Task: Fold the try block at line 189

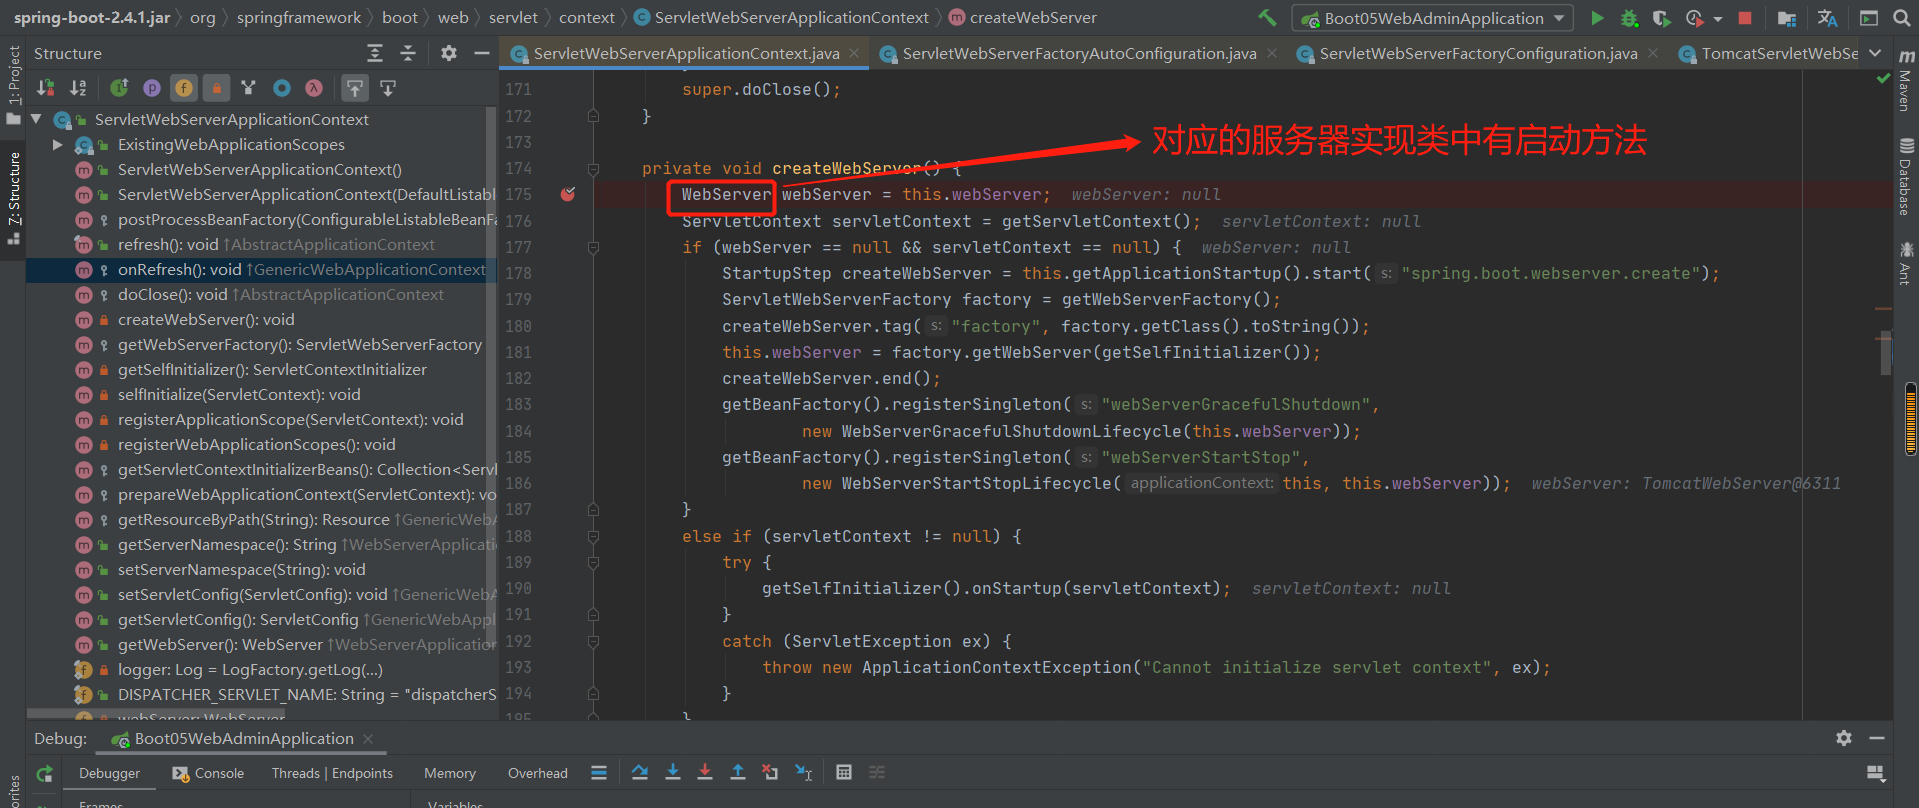Action: click(x=593, y=563)
